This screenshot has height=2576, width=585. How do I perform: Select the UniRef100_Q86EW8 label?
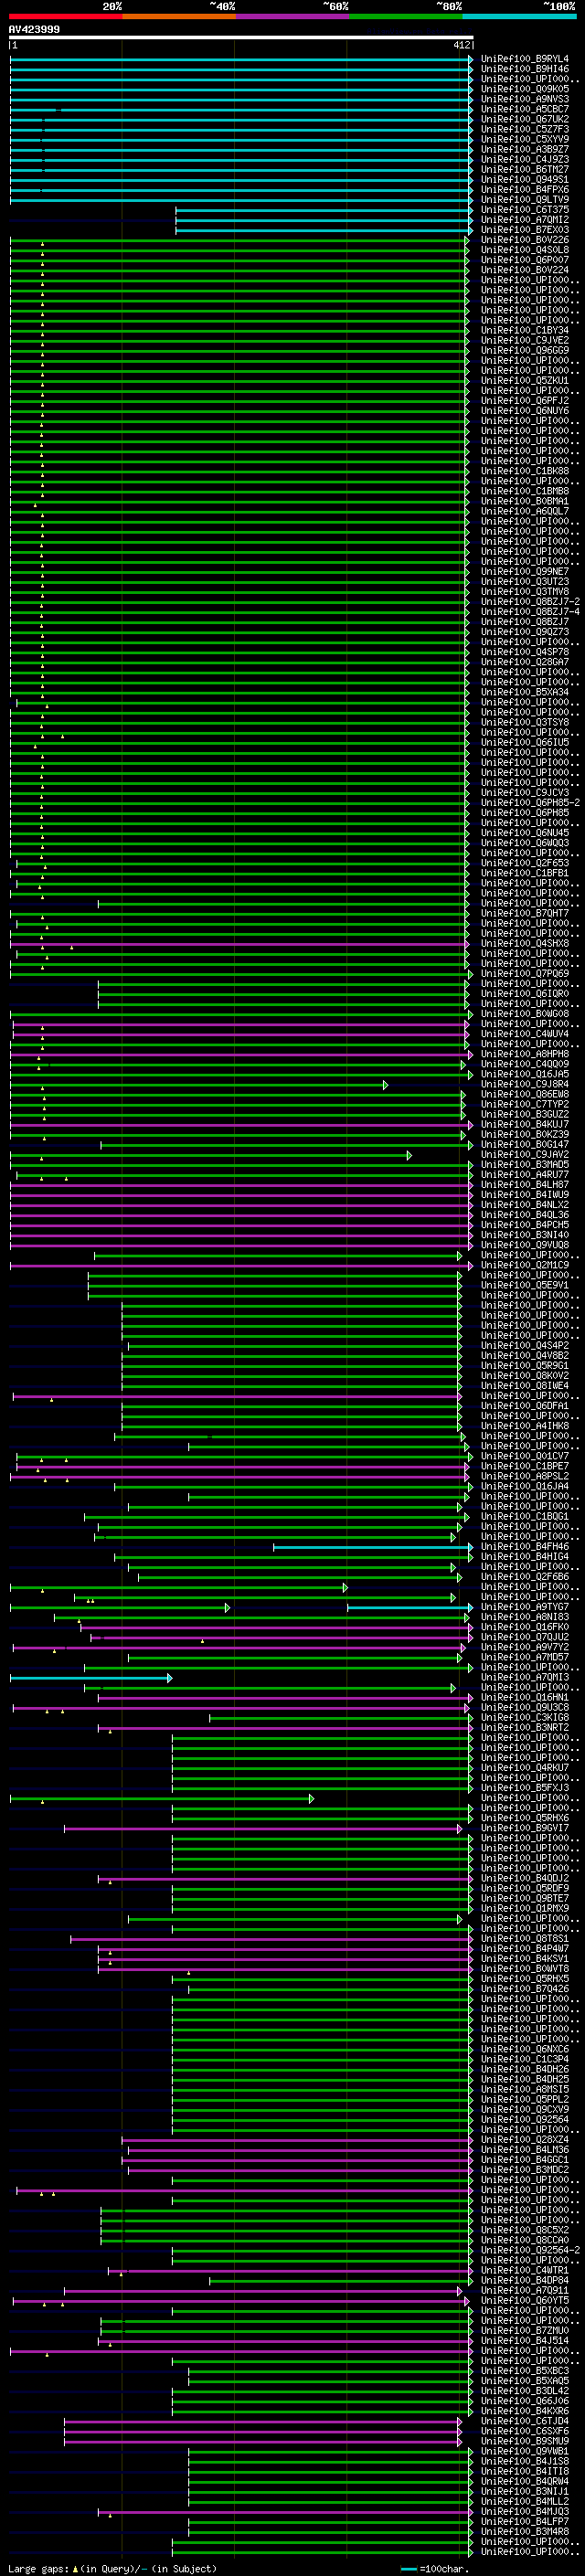pos(525,1094)
